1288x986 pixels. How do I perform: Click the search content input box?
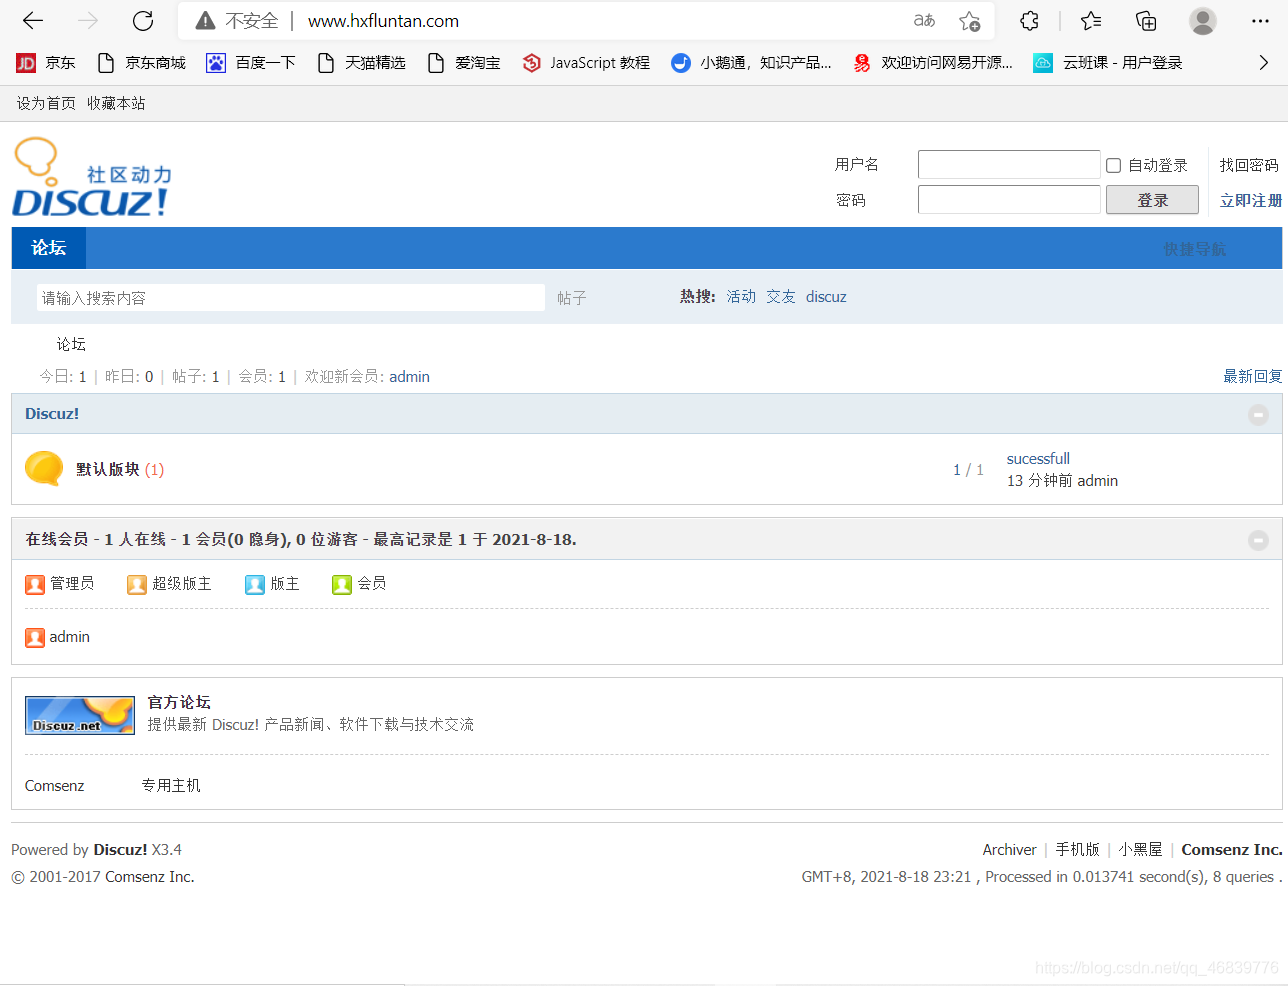coord(291,298)
